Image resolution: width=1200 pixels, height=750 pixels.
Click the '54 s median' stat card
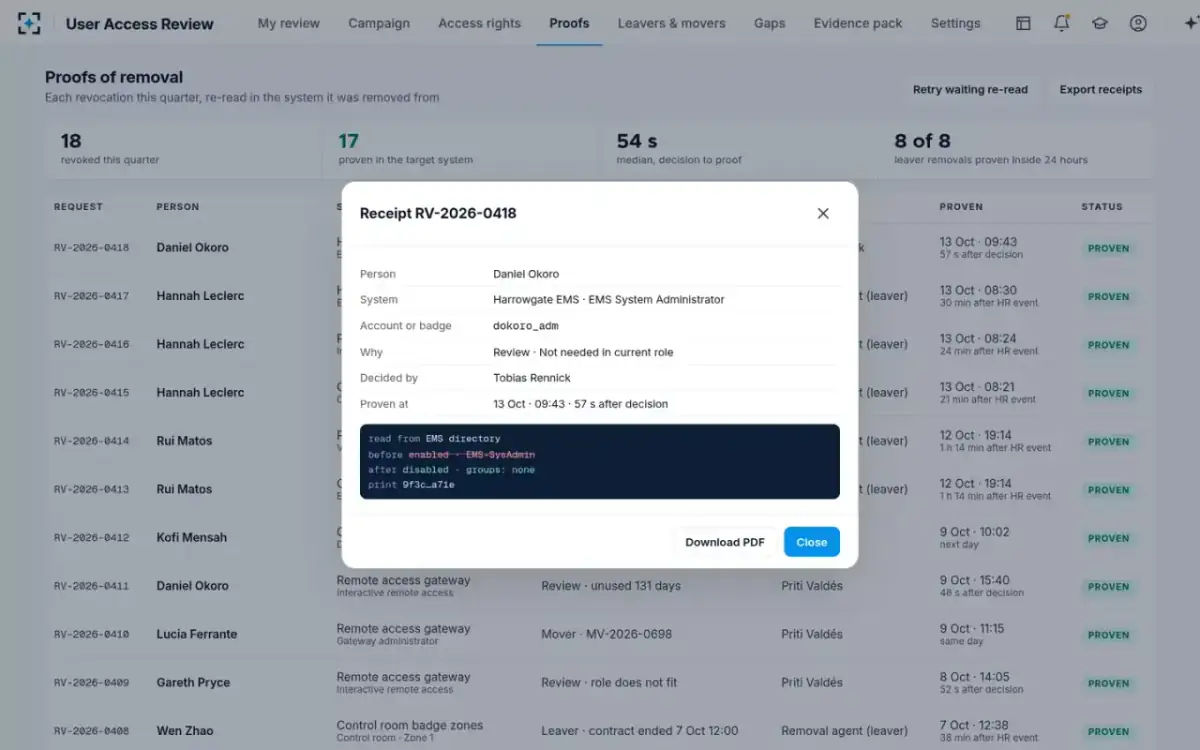(740, 149)
